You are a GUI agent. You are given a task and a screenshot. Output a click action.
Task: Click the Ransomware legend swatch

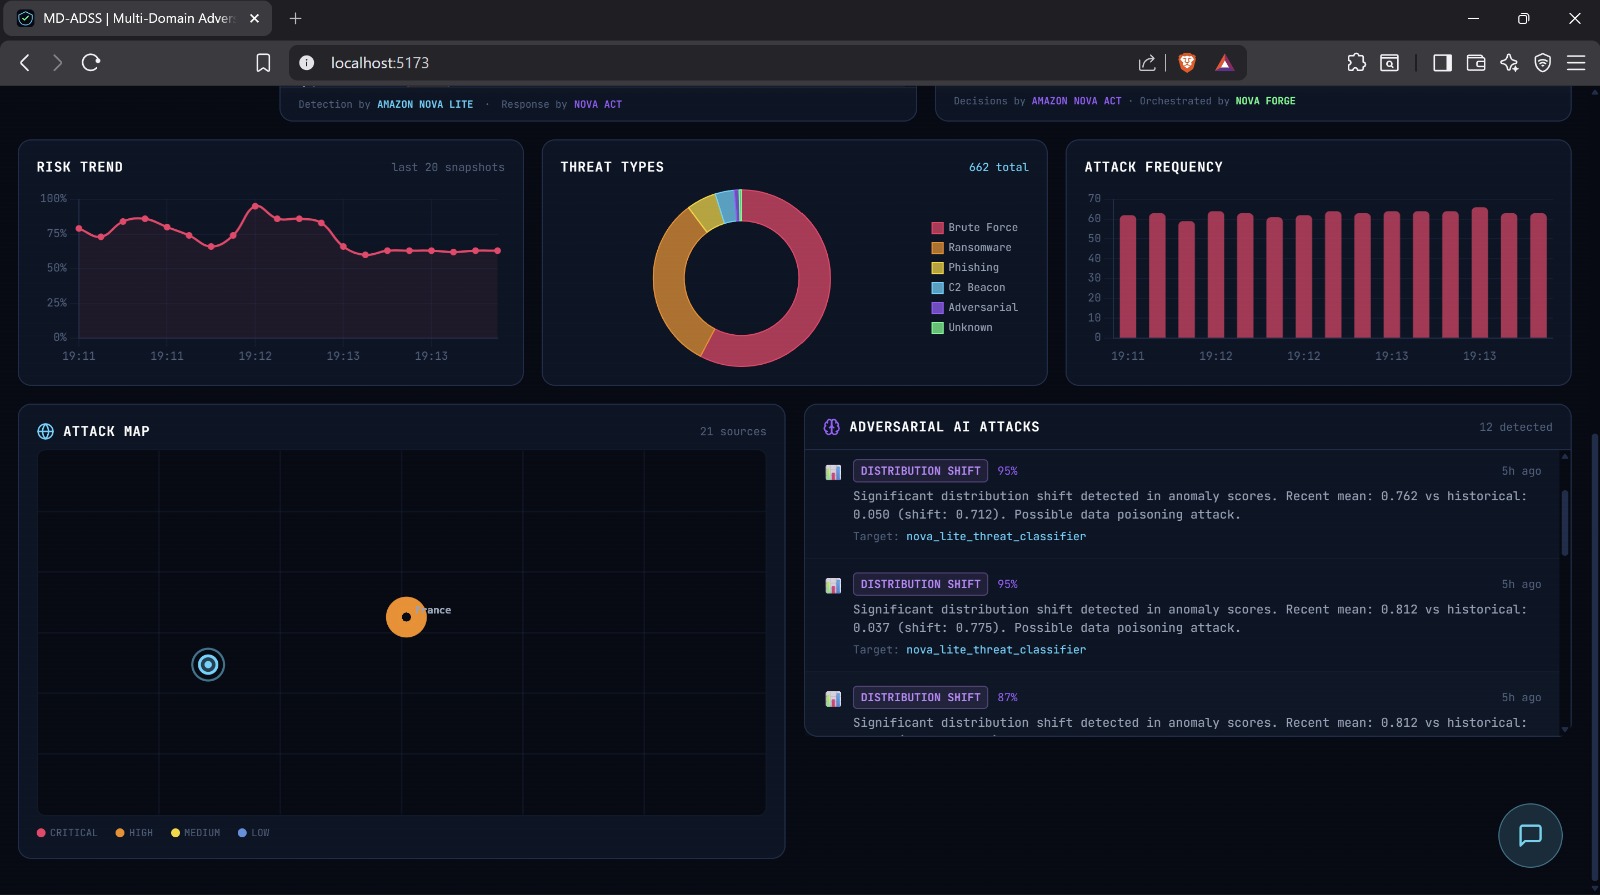pos(938,248)
